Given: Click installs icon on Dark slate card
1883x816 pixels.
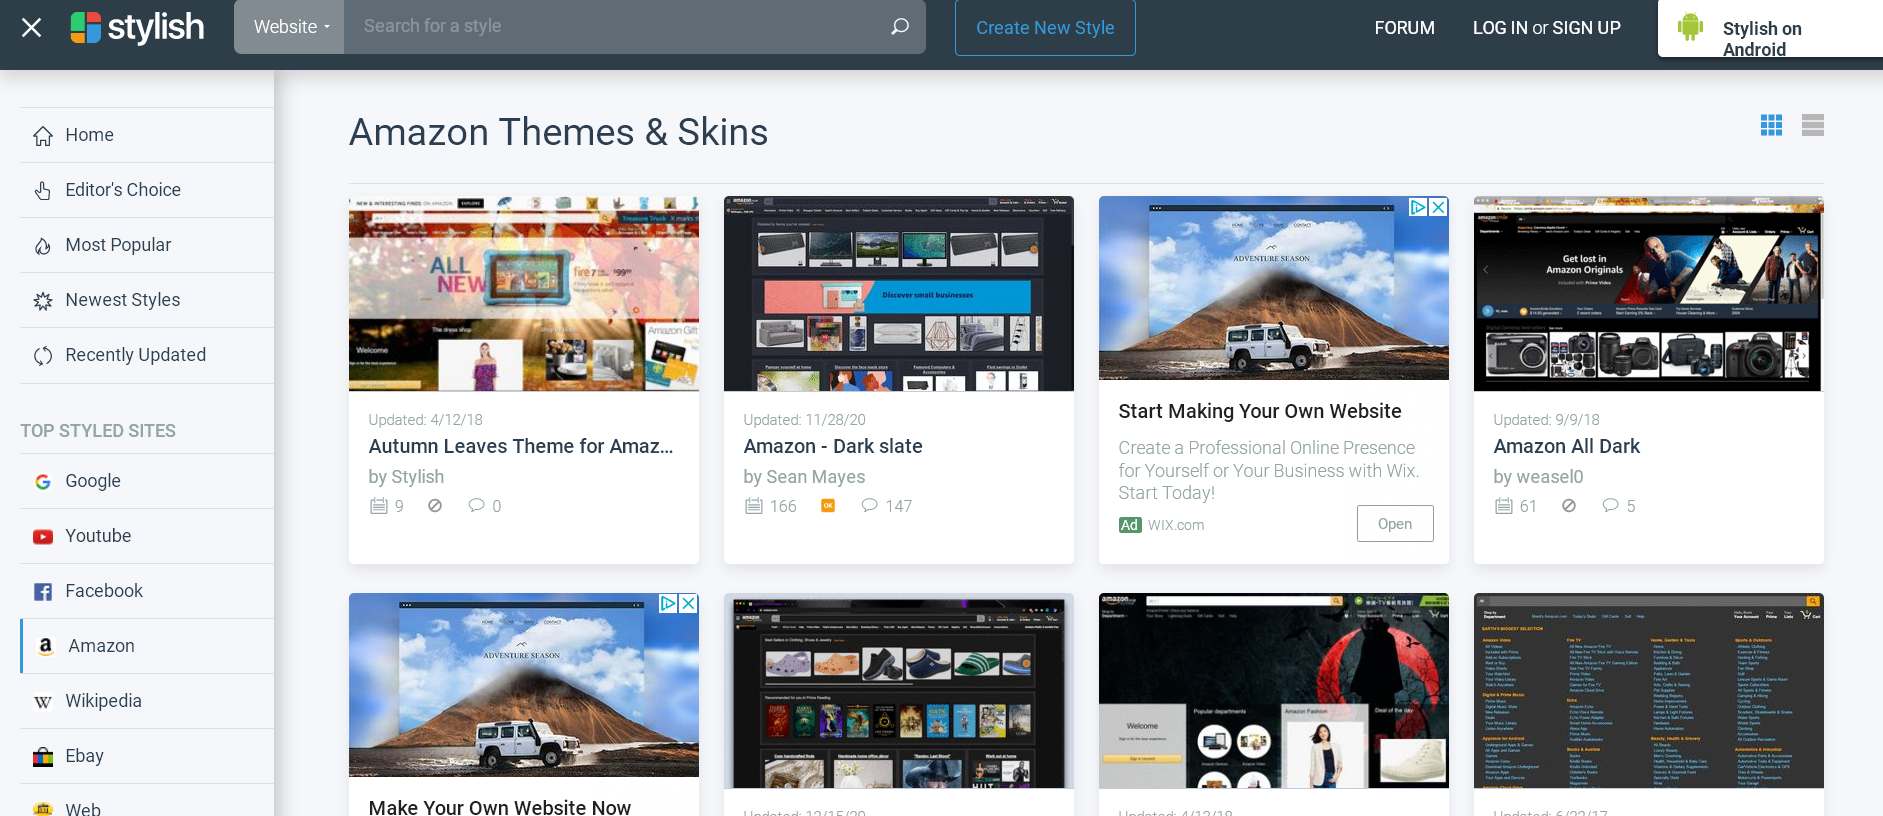Looking at the screenshot, I should tap(754, 506).
